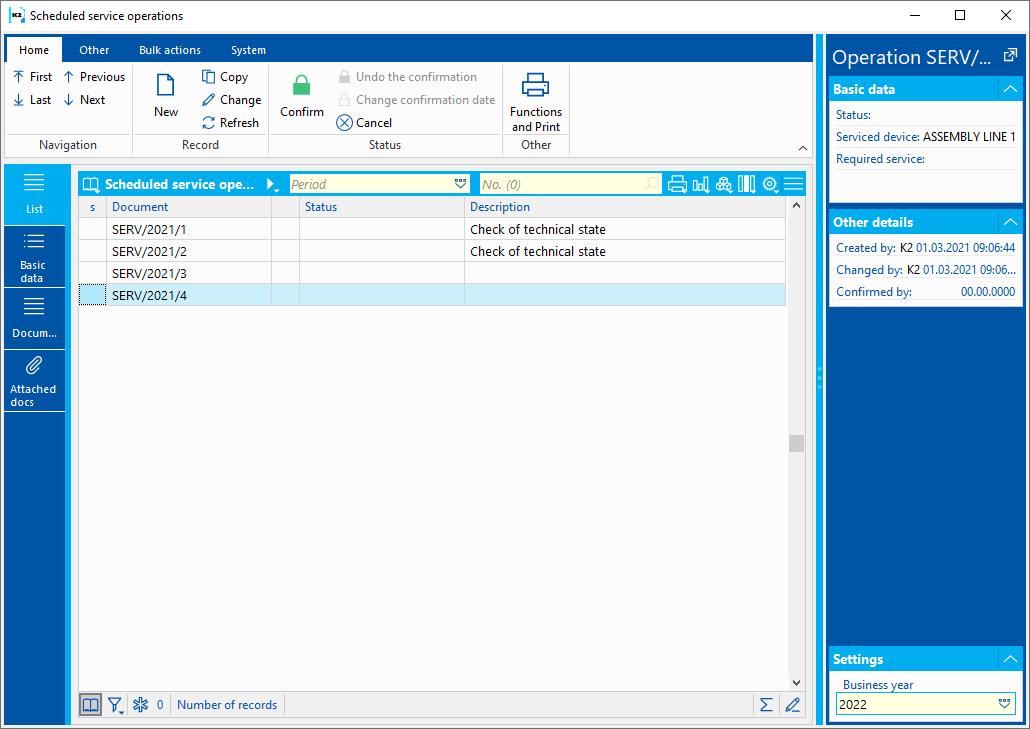Open Documents sidebar view

tap(34, 319)
